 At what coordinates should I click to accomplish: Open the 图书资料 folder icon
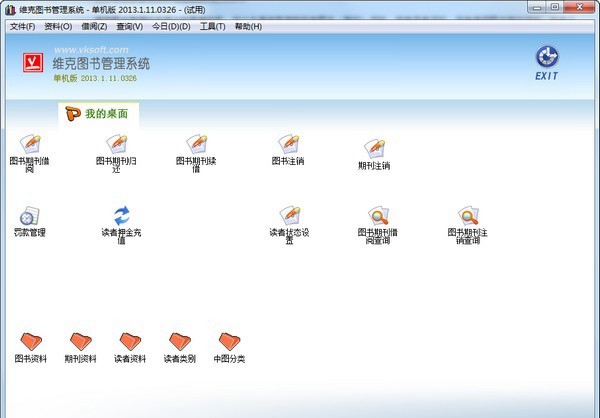31,348
